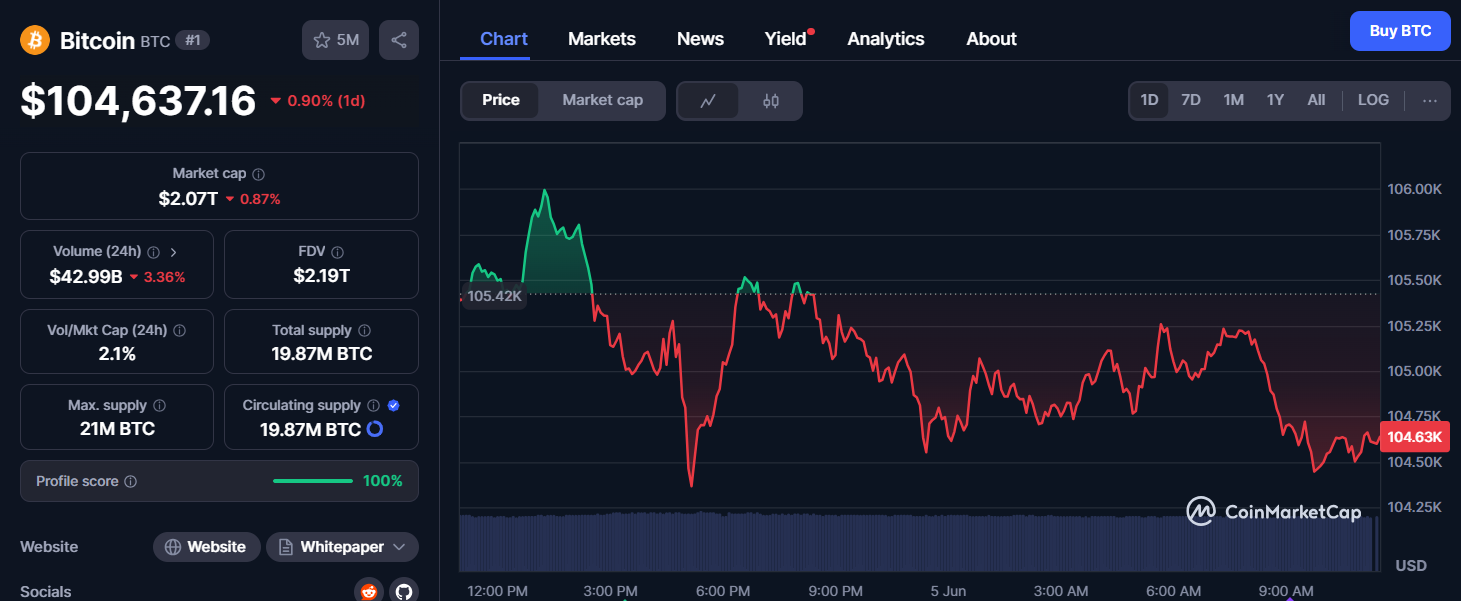Open the share options icon
Viewport: 1461px width, 601px height.
pyautogui.click(x=399, y=40)
